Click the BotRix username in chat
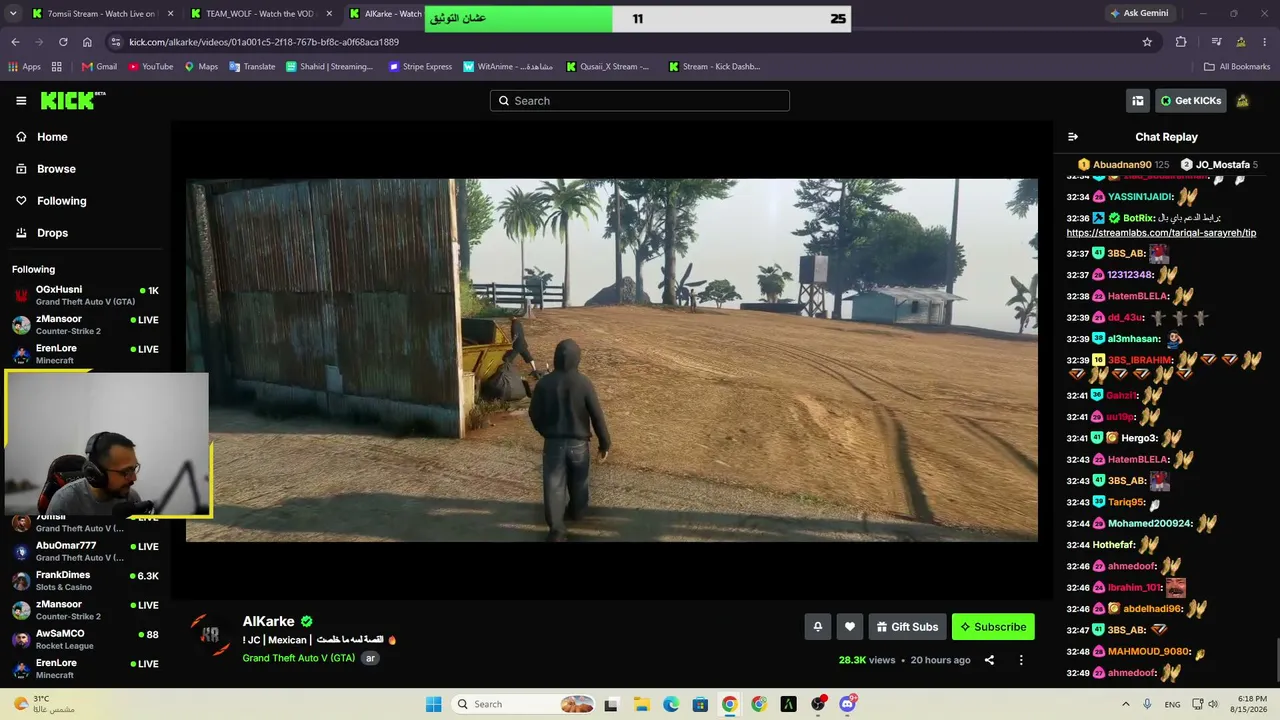This screenshot has width=1280, height=720. [x=1139, y=218]
